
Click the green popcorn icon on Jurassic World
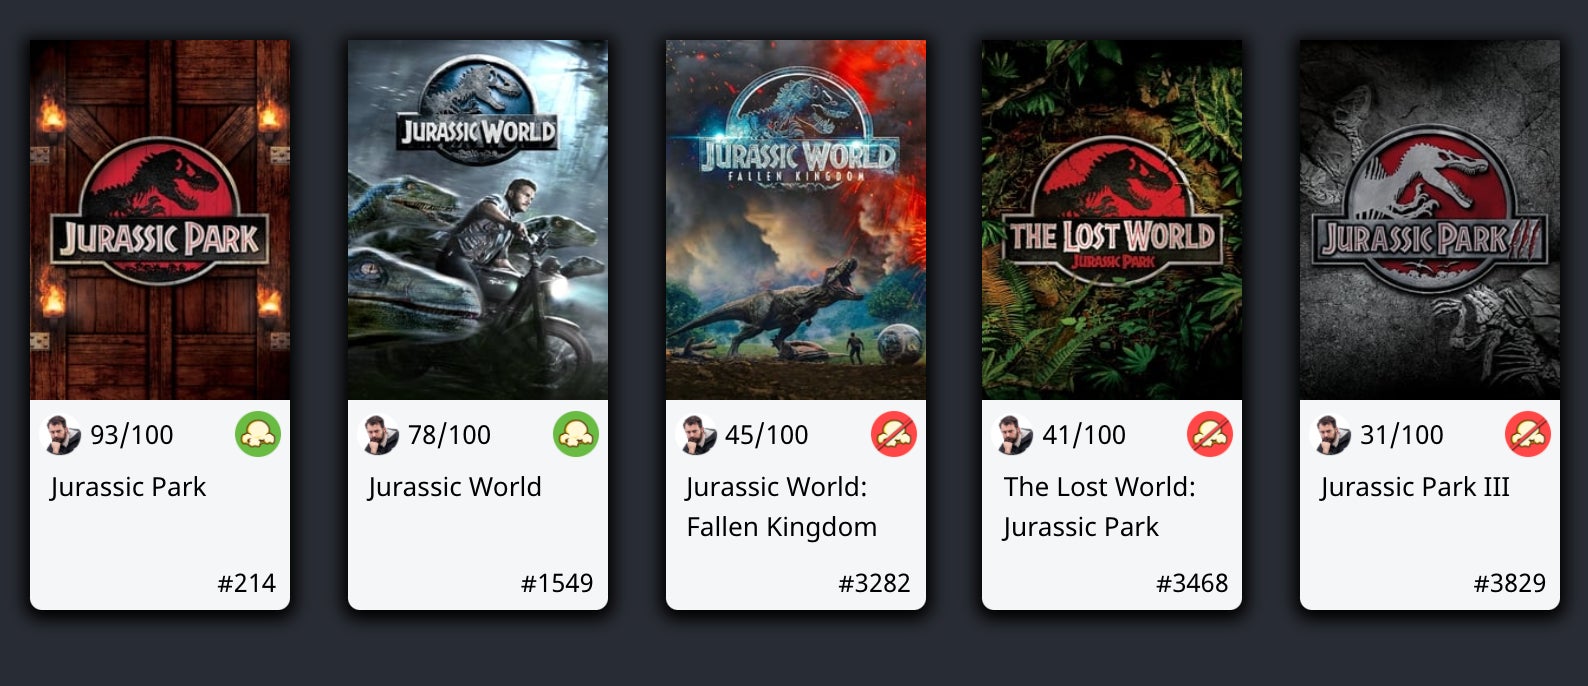[576, 434]
